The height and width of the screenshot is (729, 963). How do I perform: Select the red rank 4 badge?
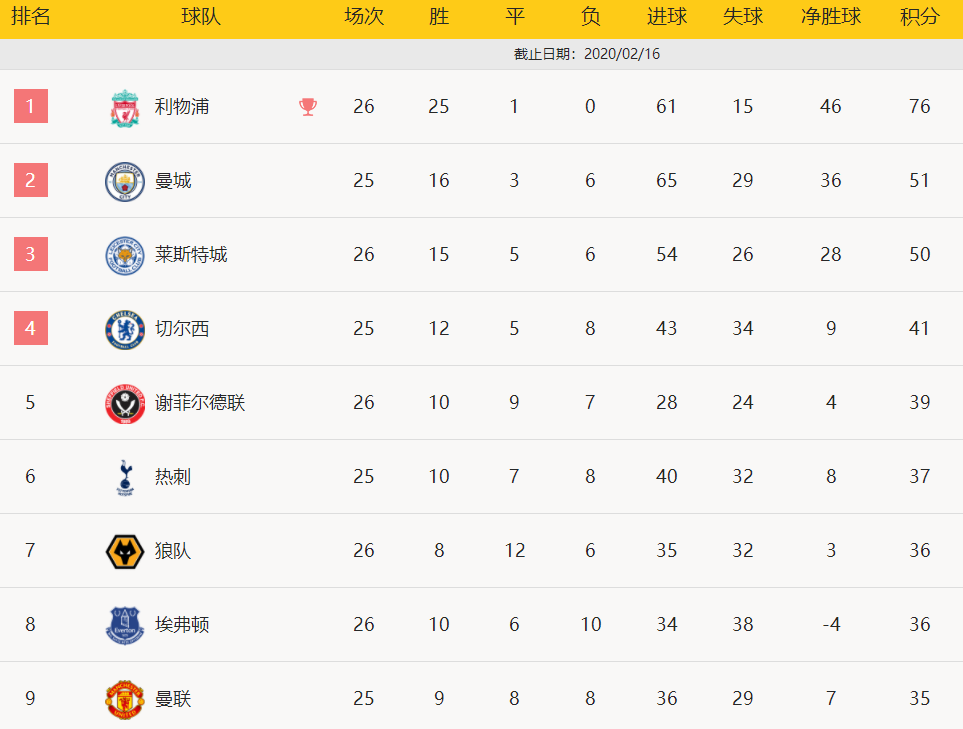point(31,328)
